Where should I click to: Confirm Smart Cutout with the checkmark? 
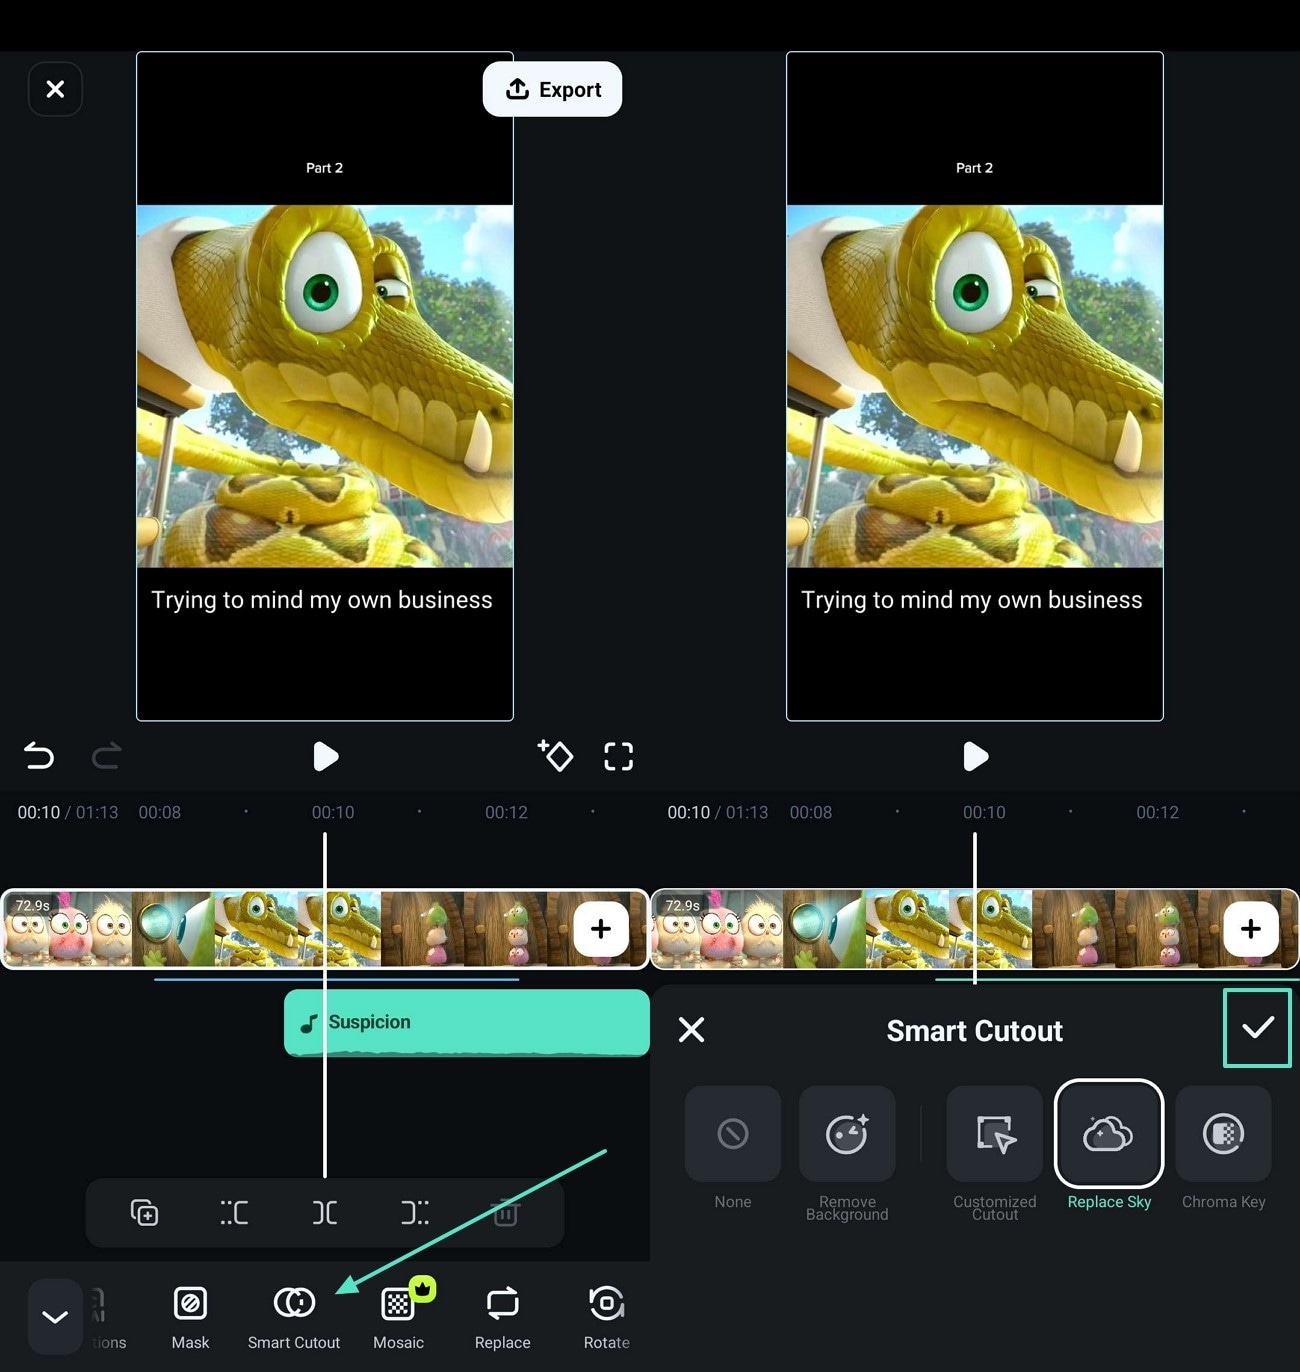pyautogui.click(x=1257, y=1028)
